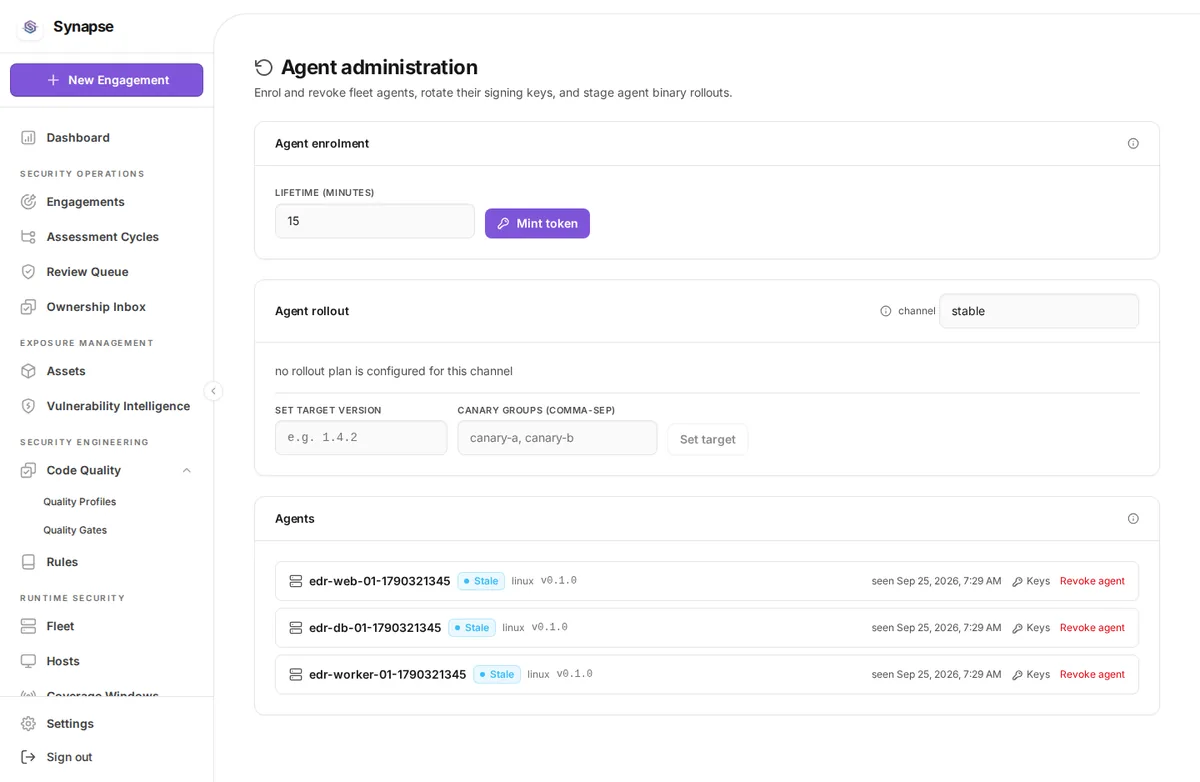This screenshot has height=782, width=1200.
Task: Revoke agent edr-web-01-1790321345
Action: coord(1092,581)
